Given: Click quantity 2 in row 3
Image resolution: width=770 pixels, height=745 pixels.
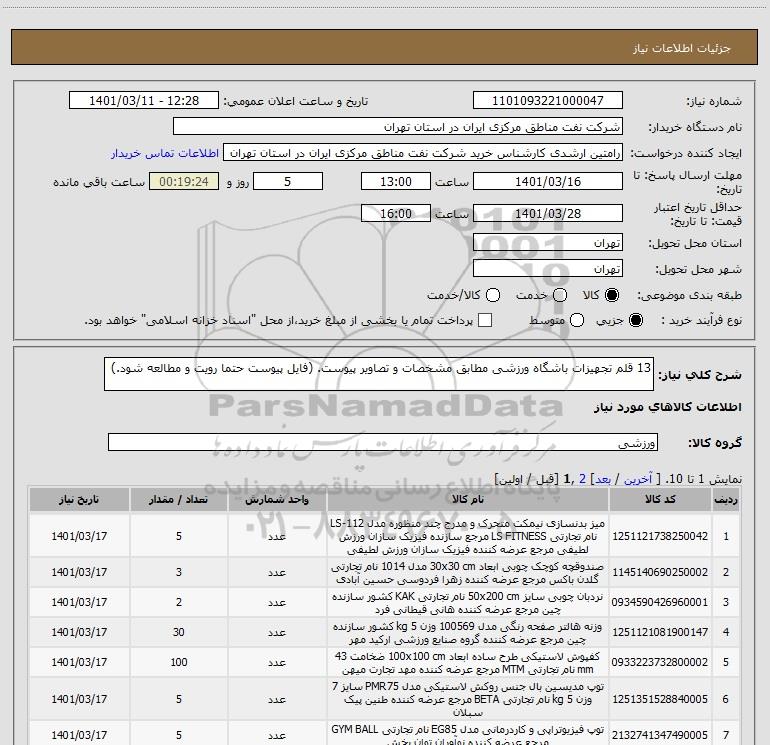Looking at the screenshot, I should [x=179, y=602].
